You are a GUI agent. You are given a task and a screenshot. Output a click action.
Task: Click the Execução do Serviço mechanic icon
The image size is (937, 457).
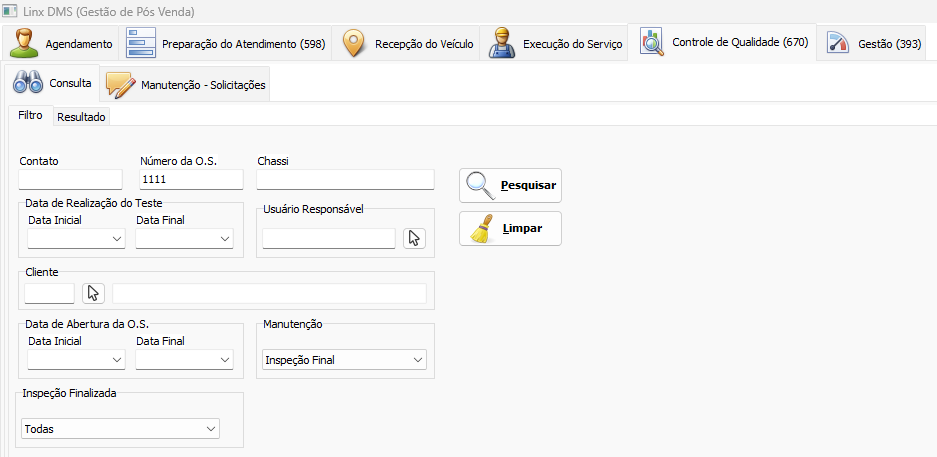502,44
